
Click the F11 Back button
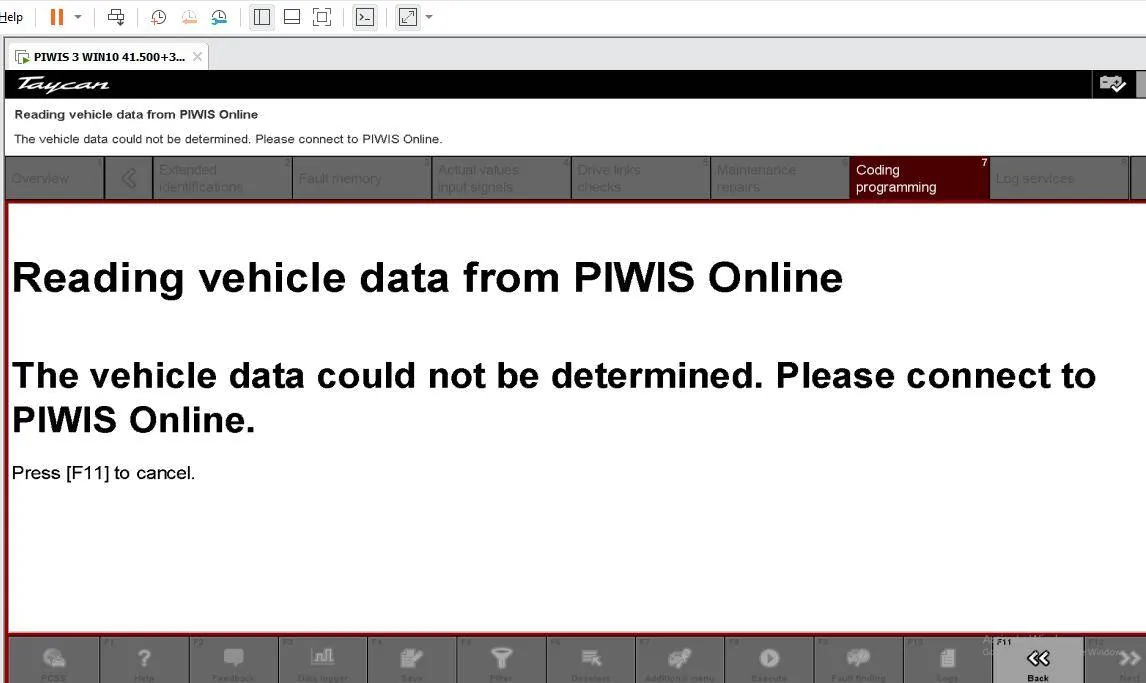click(x=1038, y=660)
